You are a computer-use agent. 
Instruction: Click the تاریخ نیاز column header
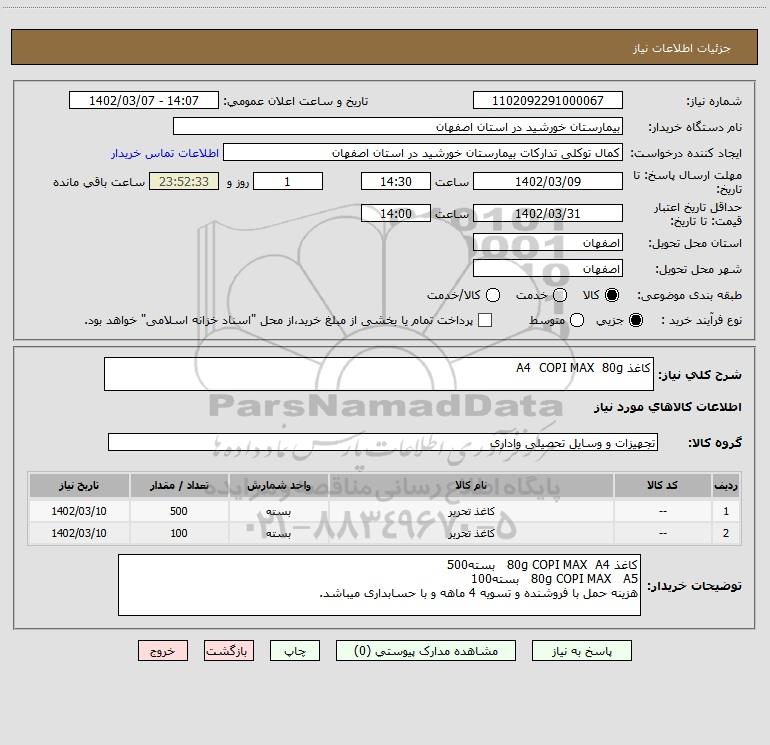point(79,486)
